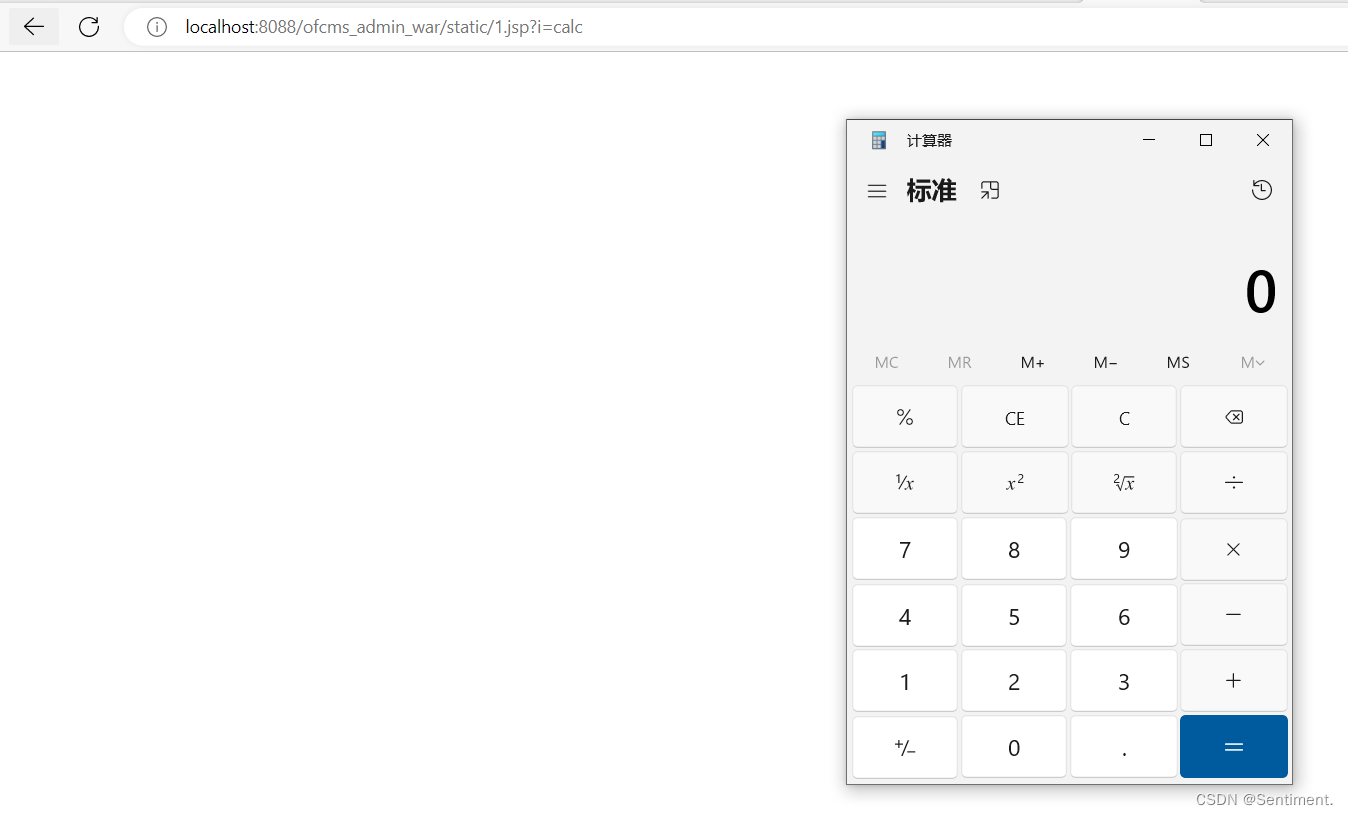Click digit 0 key on calculator keypad
Image resolution: width=1348 pixels, height=815 pixels.
click(x=1014, y=747)
